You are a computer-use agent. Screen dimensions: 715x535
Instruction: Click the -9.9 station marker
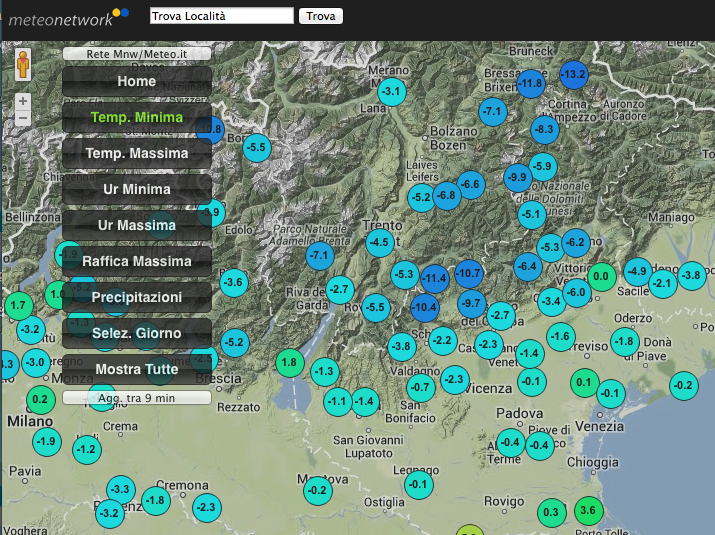518,178
